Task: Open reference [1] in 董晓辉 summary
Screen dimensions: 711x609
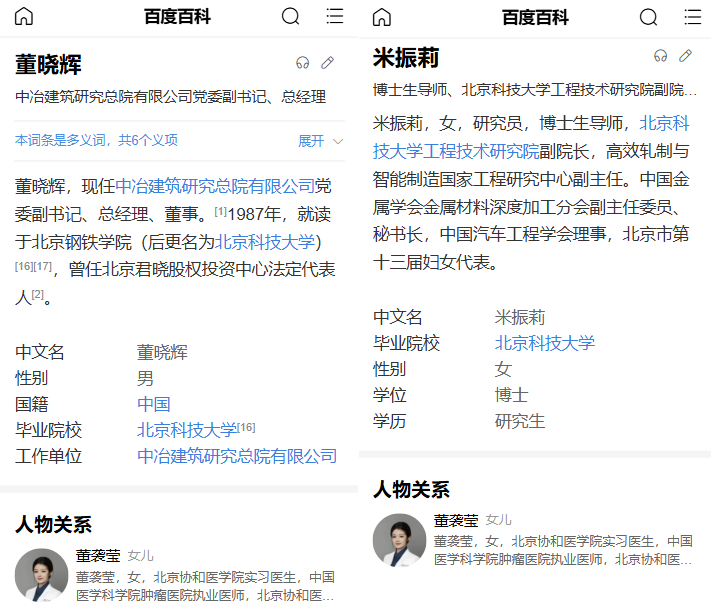Action: [220, 211]
